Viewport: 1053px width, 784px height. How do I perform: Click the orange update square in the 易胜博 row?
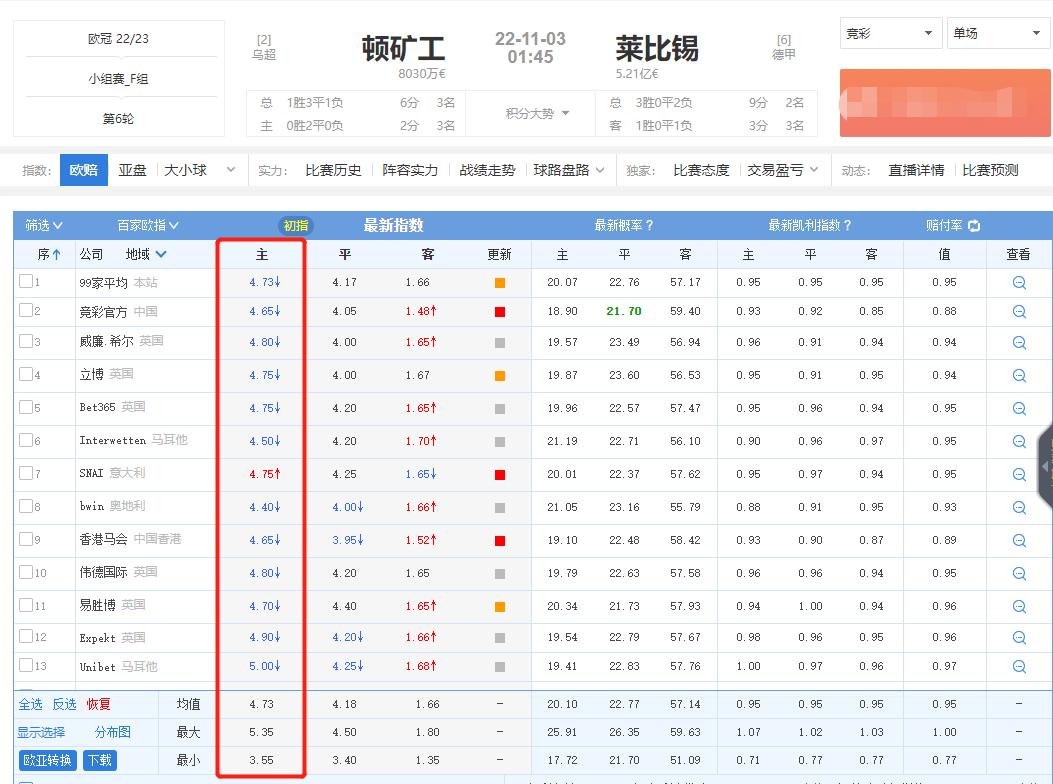coord(501,605)
